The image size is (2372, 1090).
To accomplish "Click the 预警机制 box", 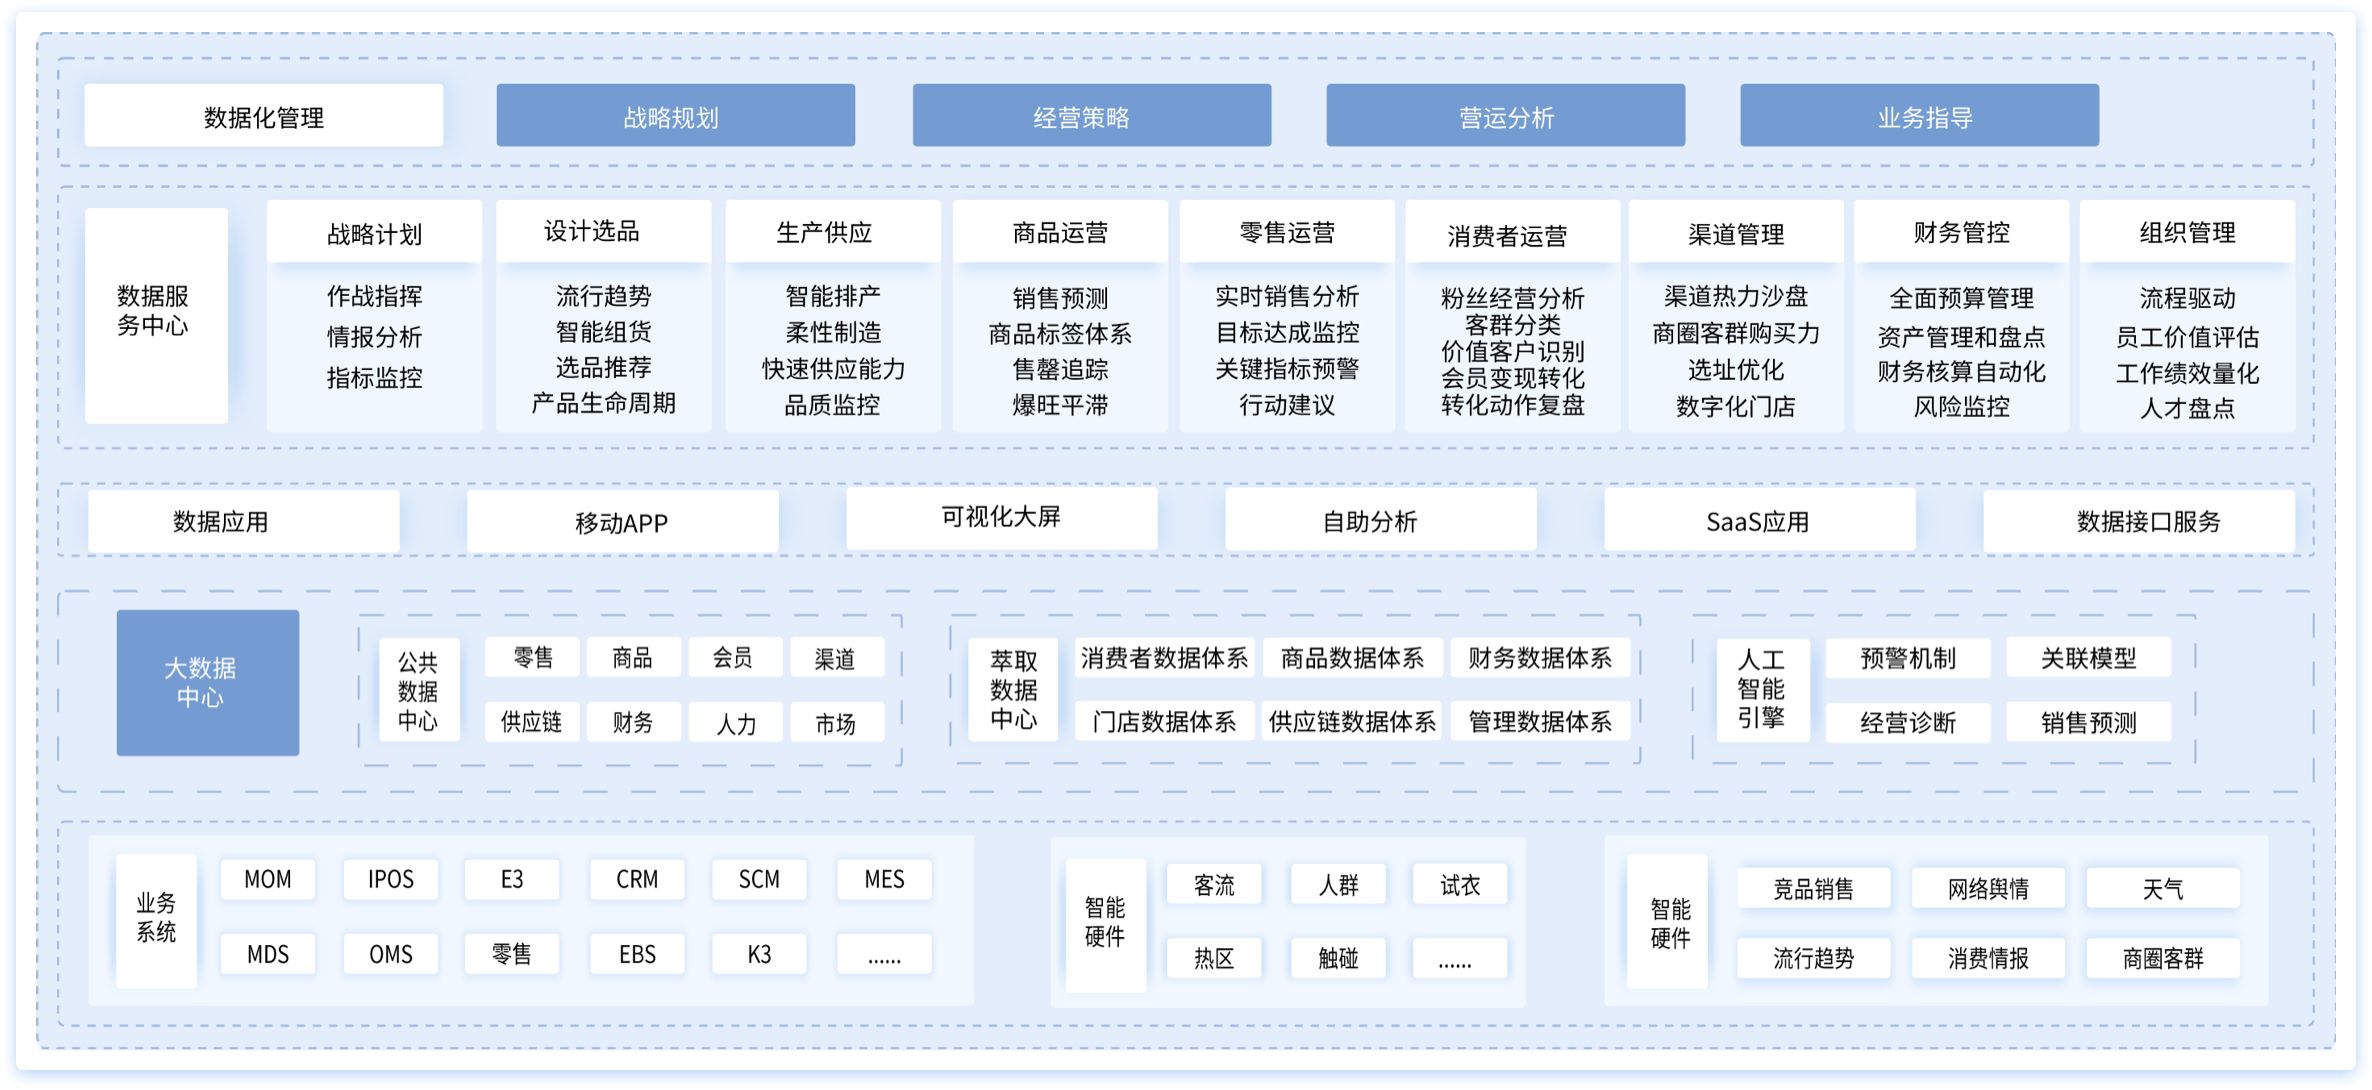I will (1907, 658).
